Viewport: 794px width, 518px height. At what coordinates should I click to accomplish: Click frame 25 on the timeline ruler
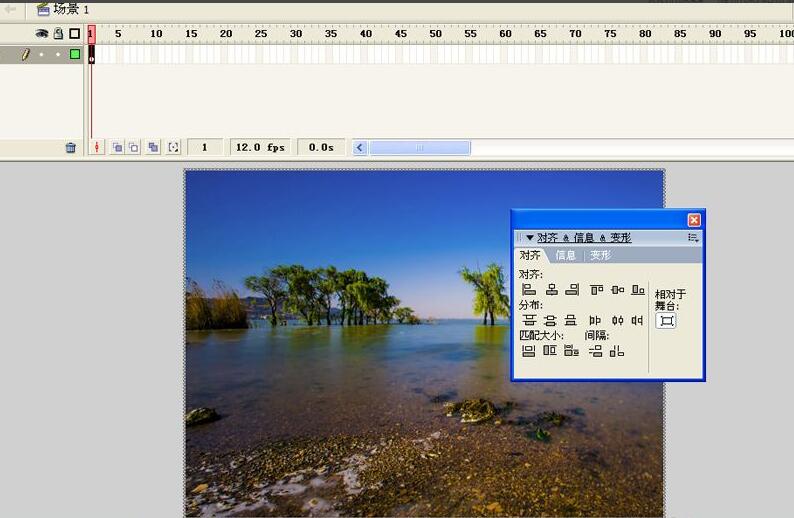260,33
